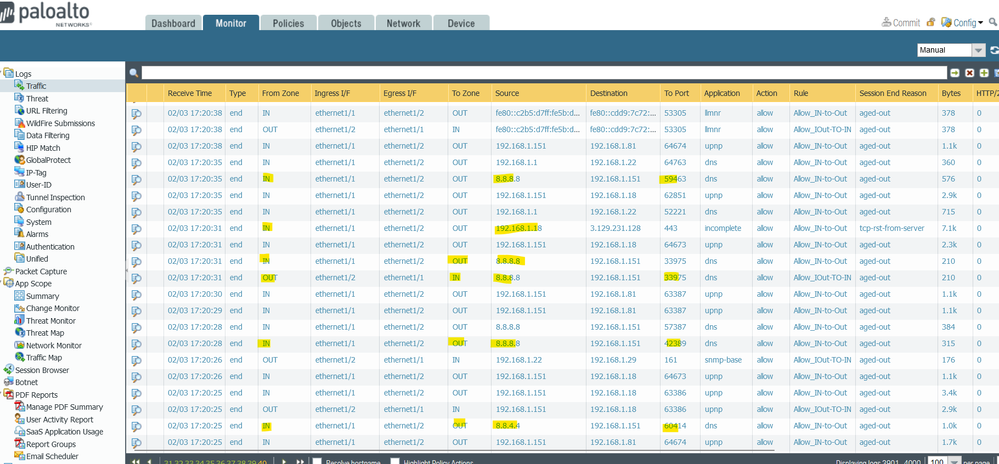Click the lock icon beside Commit

pos(931,23)
